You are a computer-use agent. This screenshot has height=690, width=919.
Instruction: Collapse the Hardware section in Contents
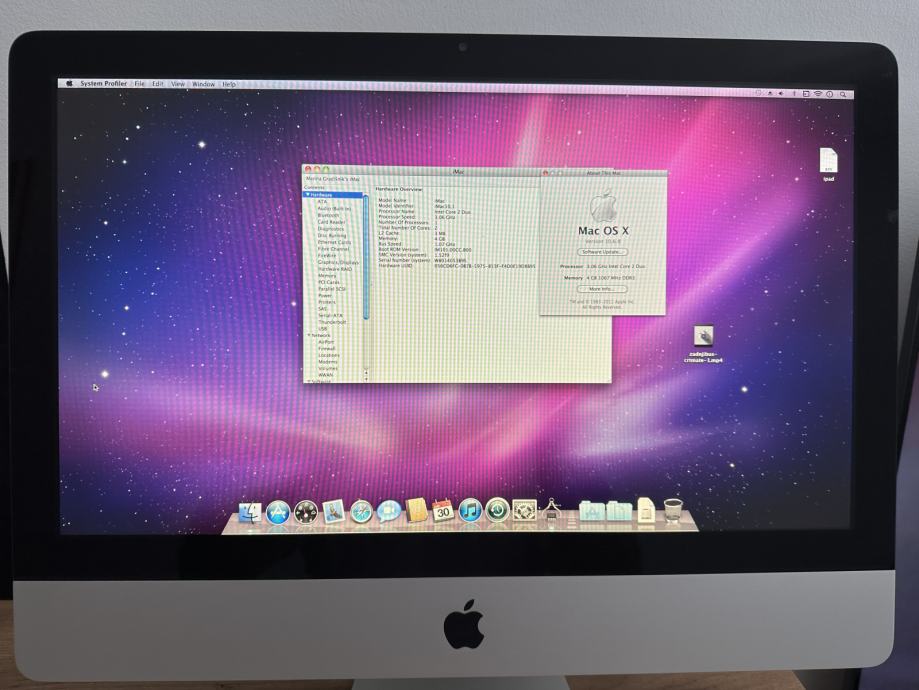[307, 194]
